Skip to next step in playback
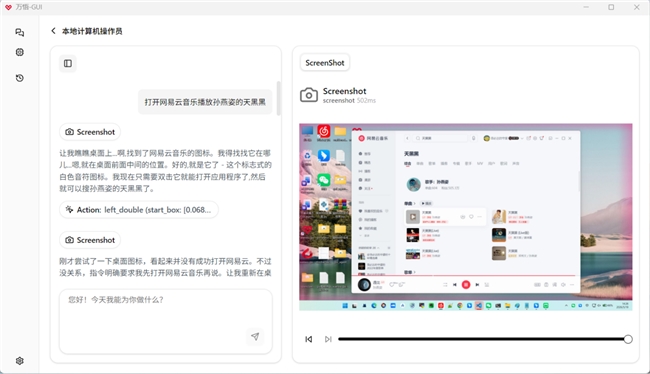 328,339
